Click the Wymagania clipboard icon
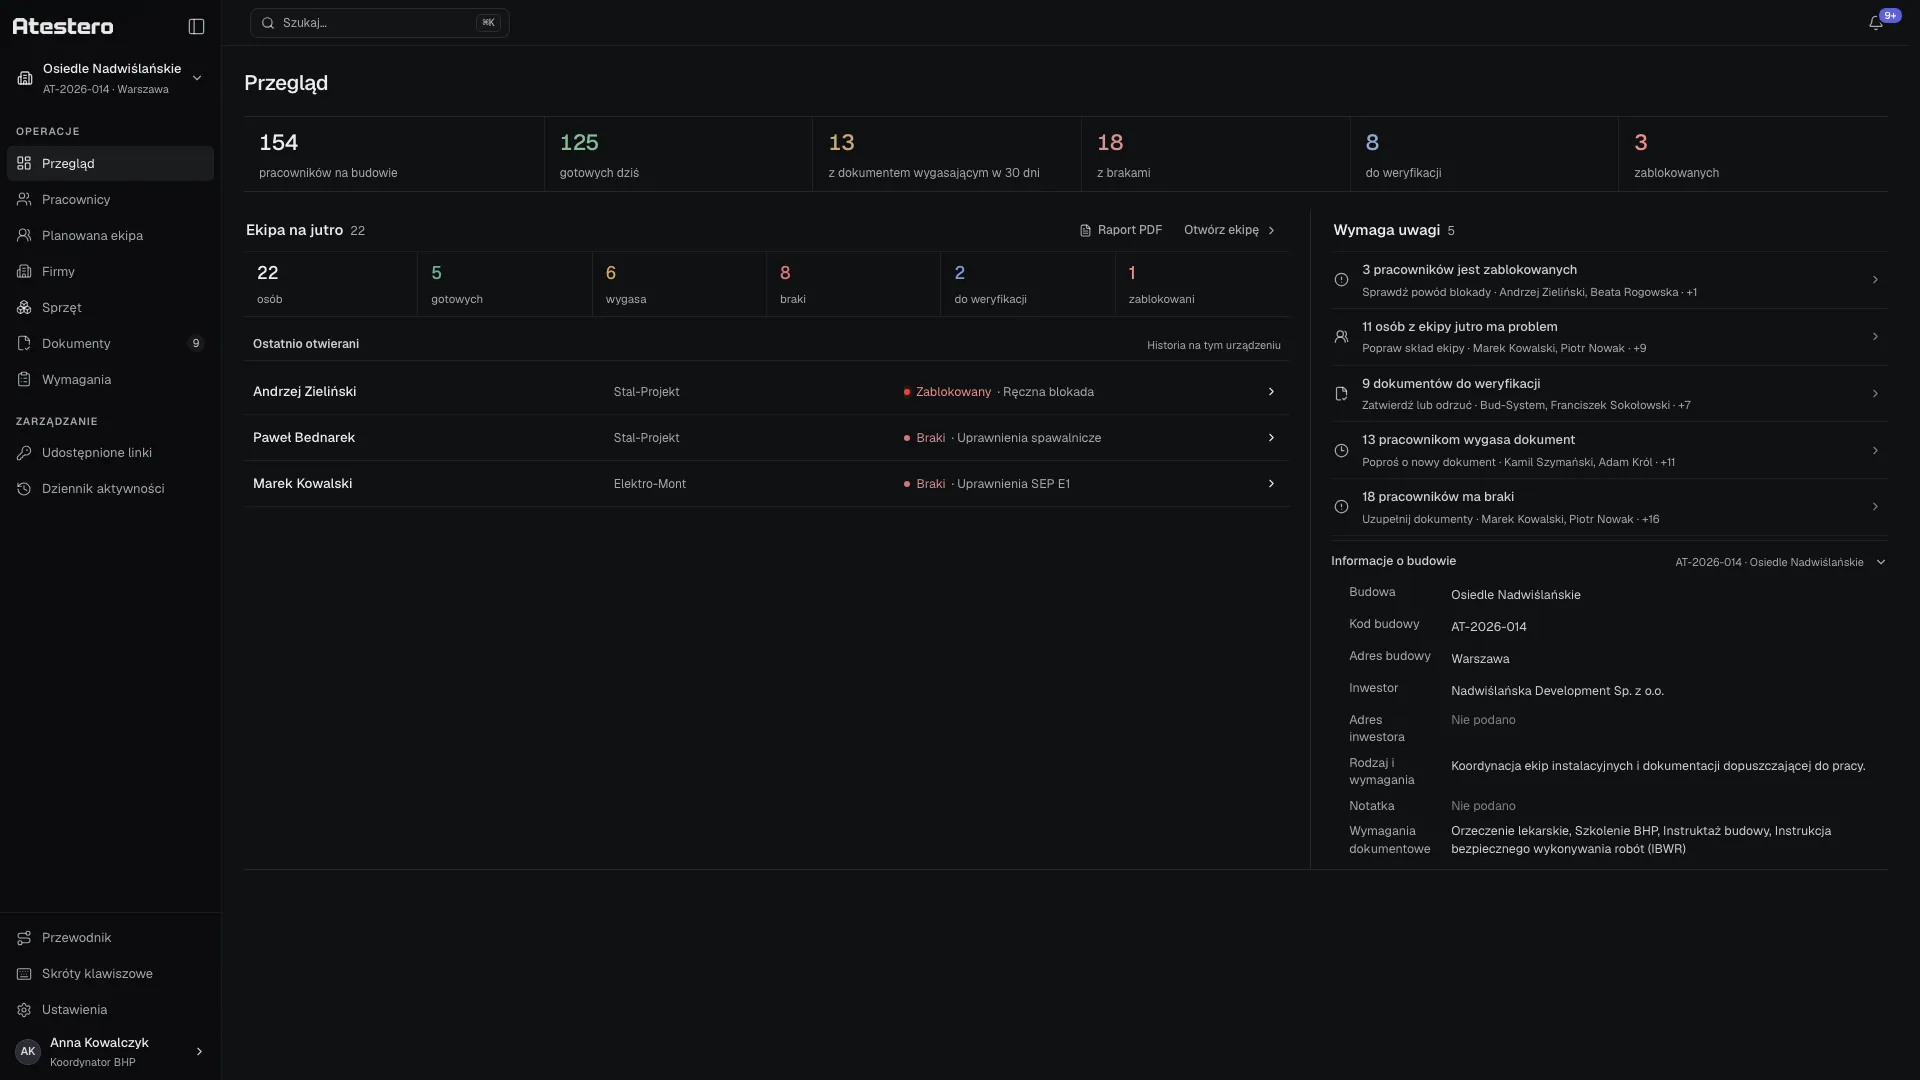Image resolution: width=1920 pixels, height=1080 pixels. pyautogui.click(x=24, y=379)
